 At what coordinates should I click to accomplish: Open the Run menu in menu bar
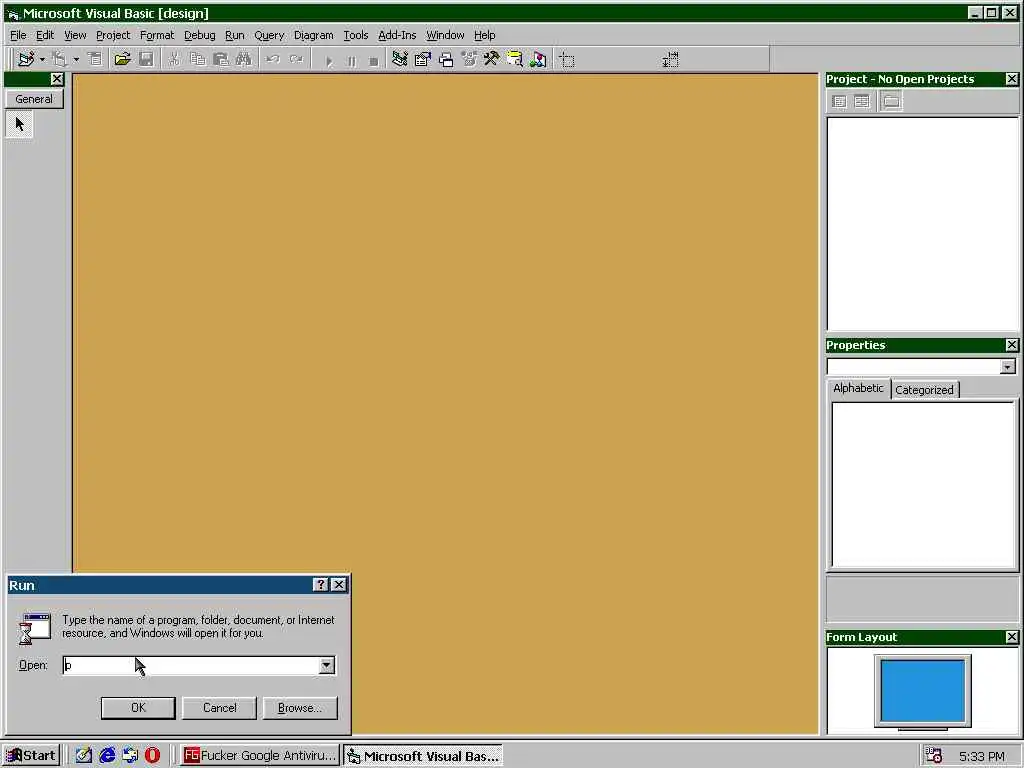234,35
